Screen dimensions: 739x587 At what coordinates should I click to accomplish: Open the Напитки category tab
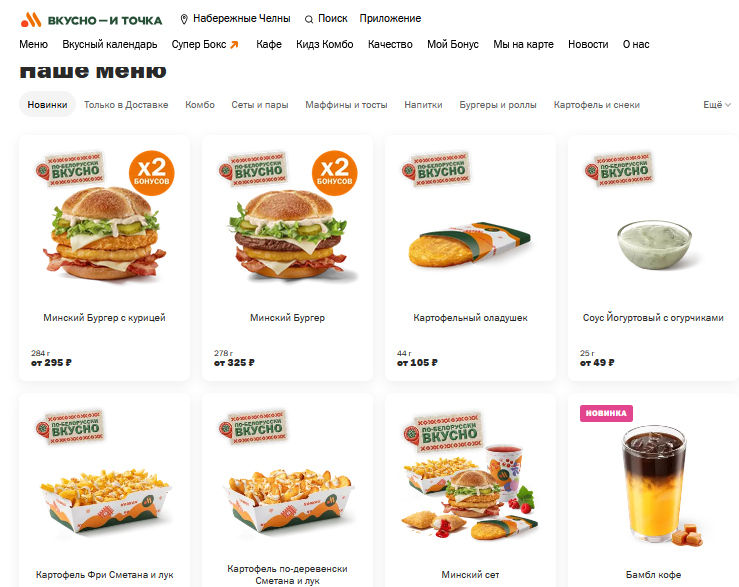(x=423, y=105)
